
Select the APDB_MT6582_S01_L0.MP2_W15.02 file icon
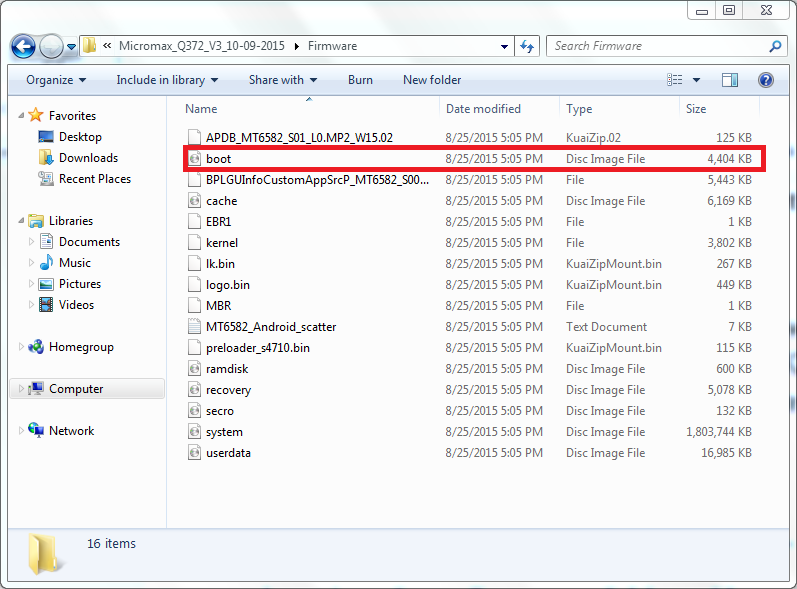coord(195,137)
